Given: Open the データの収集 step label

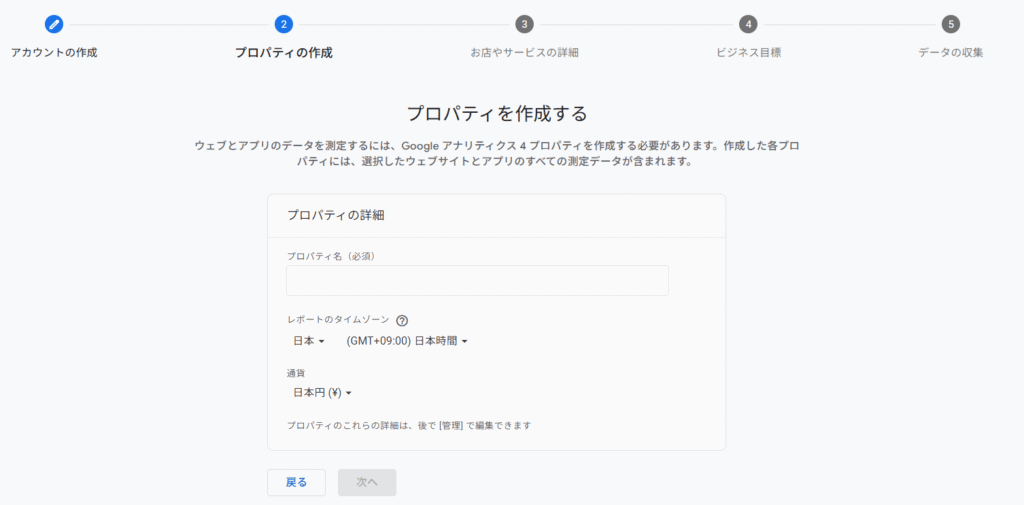Looking at the screenshot, I should tap(950, 52).
